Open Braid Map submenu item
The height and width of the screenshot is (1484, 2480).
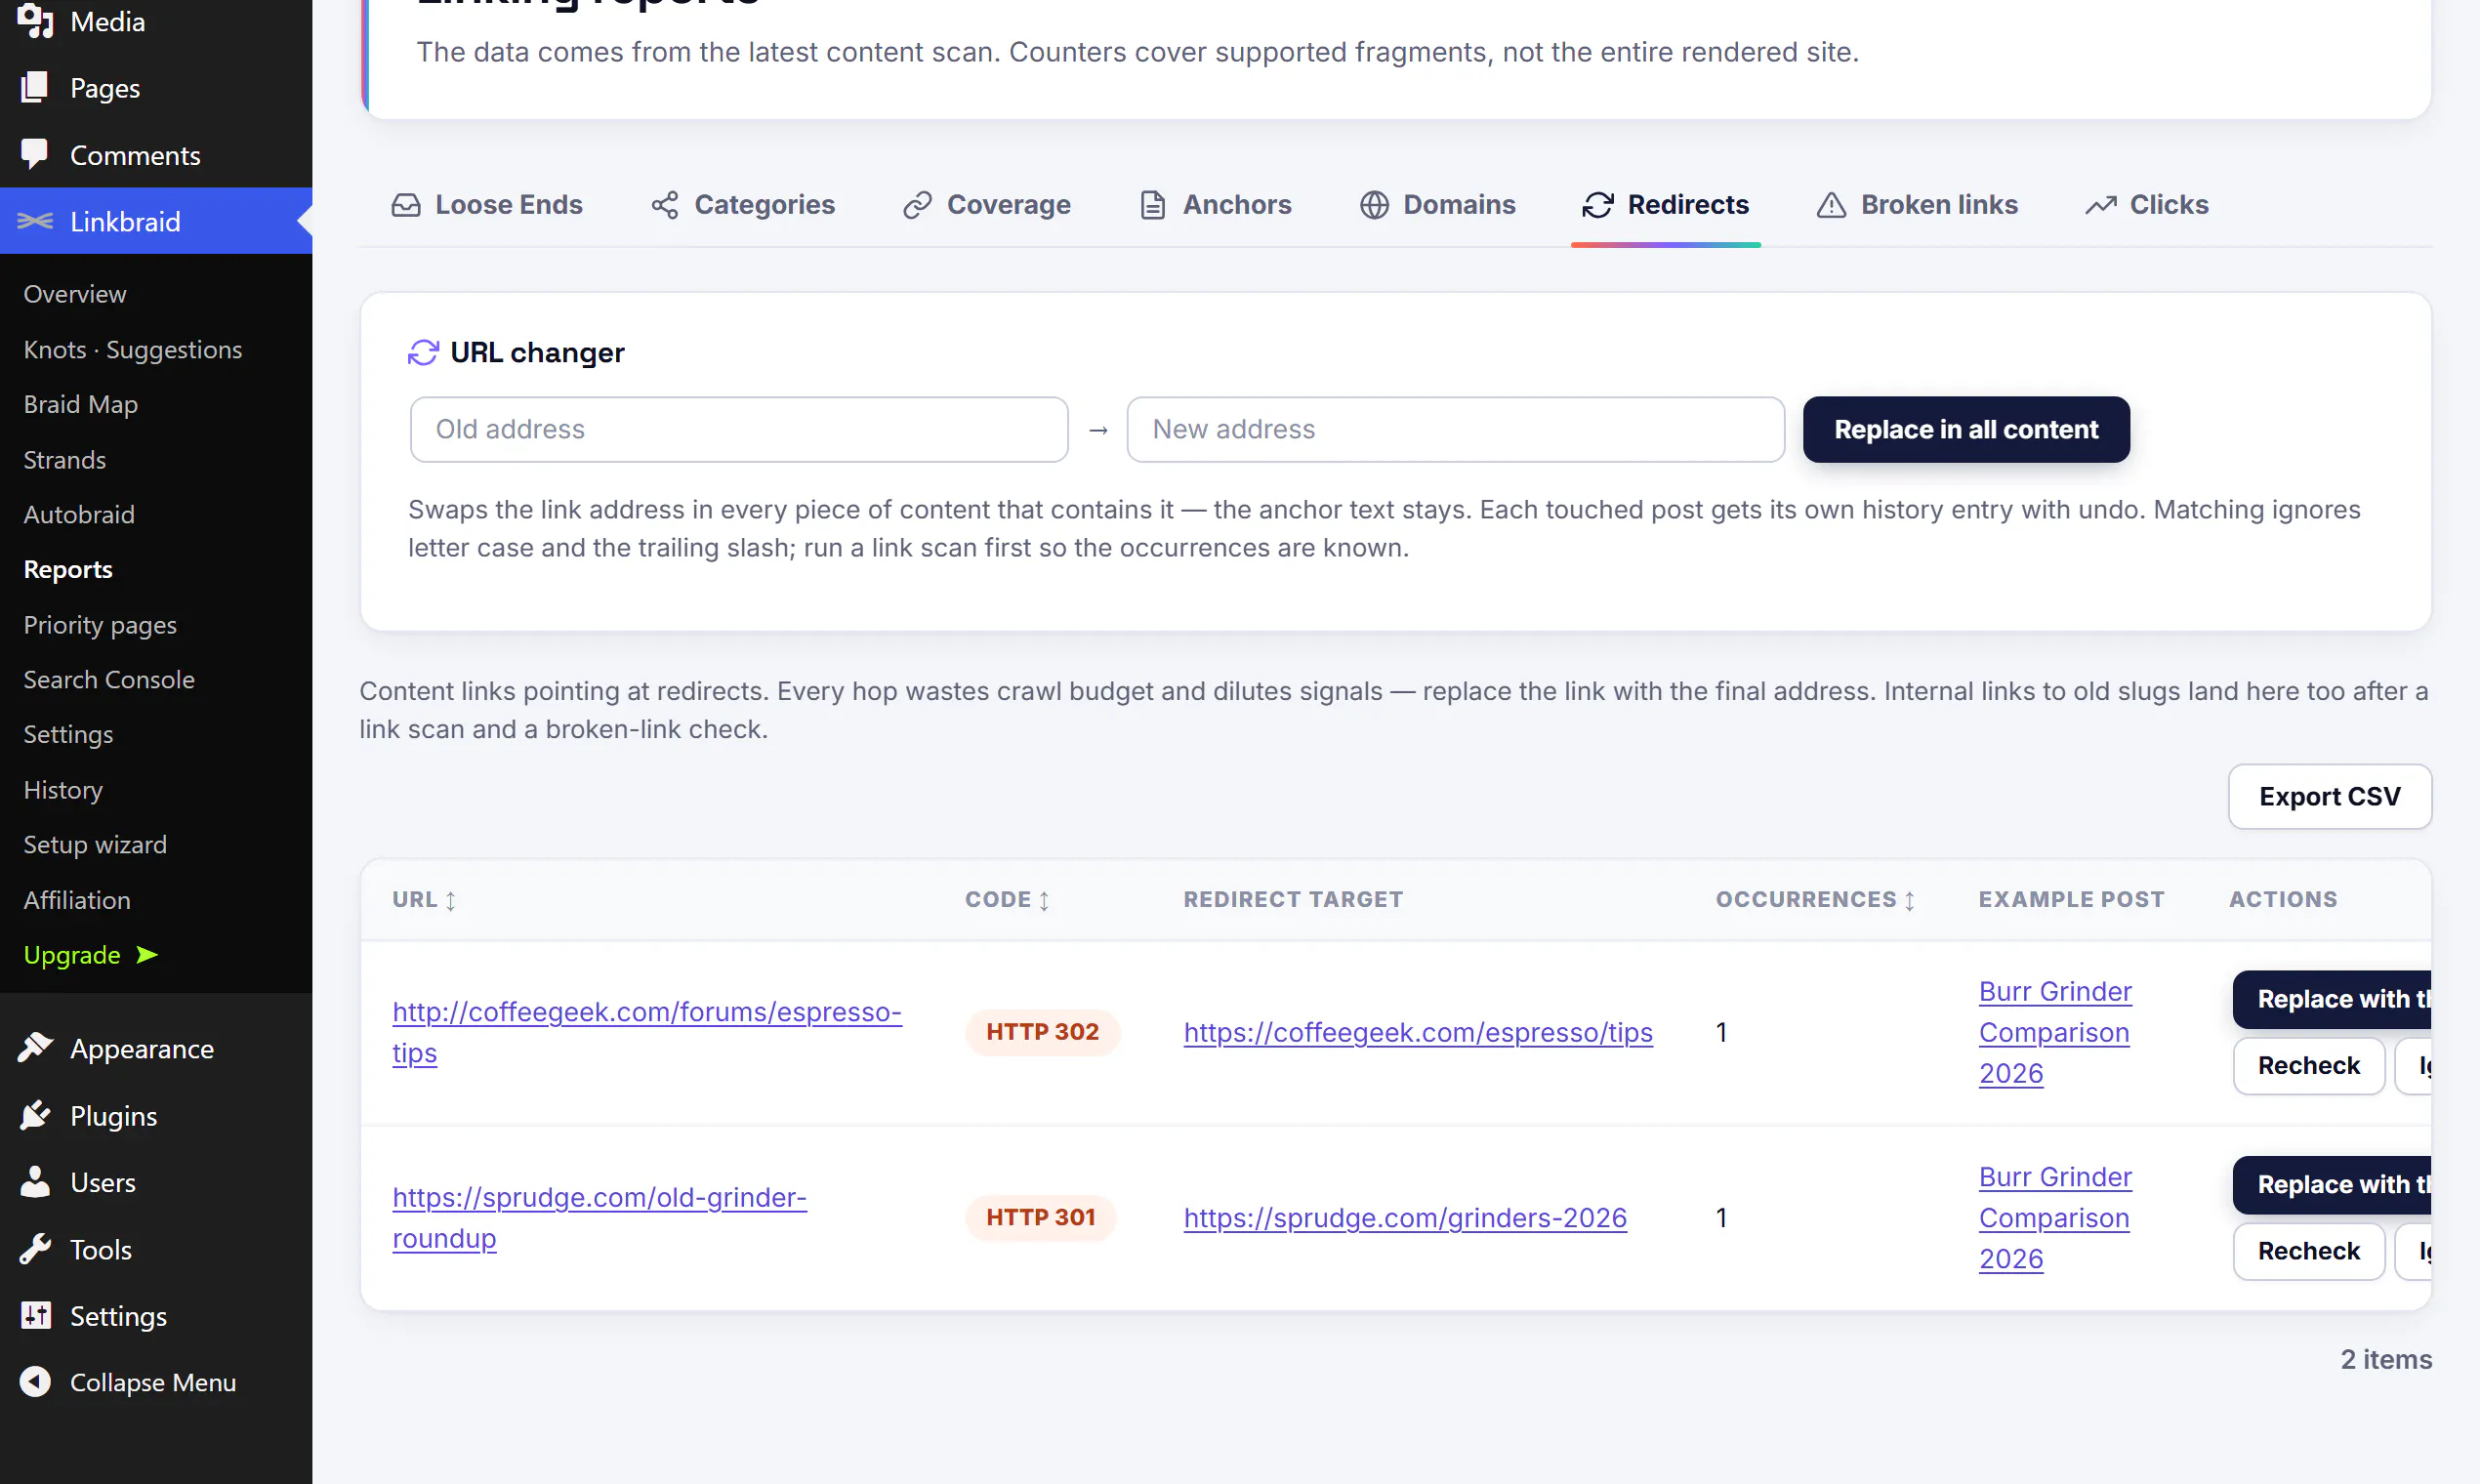(x=80, y=404)
